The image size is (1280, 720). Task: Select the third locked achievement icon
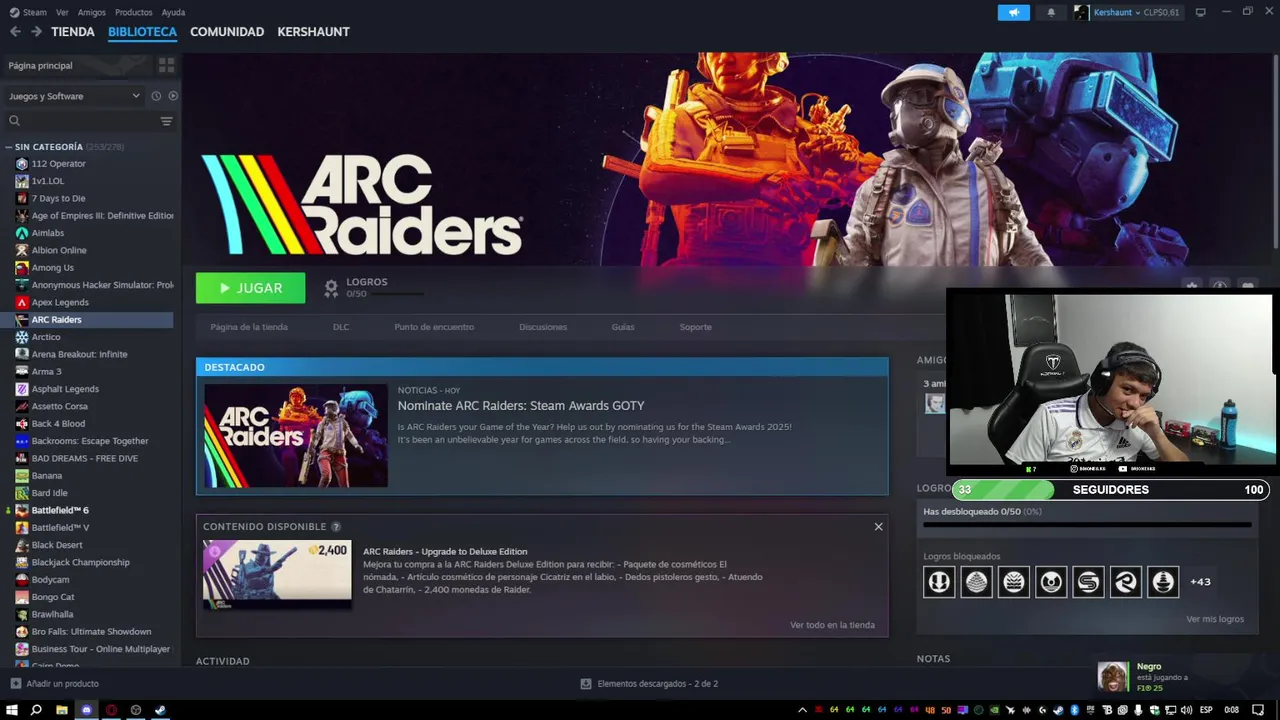1013,581
